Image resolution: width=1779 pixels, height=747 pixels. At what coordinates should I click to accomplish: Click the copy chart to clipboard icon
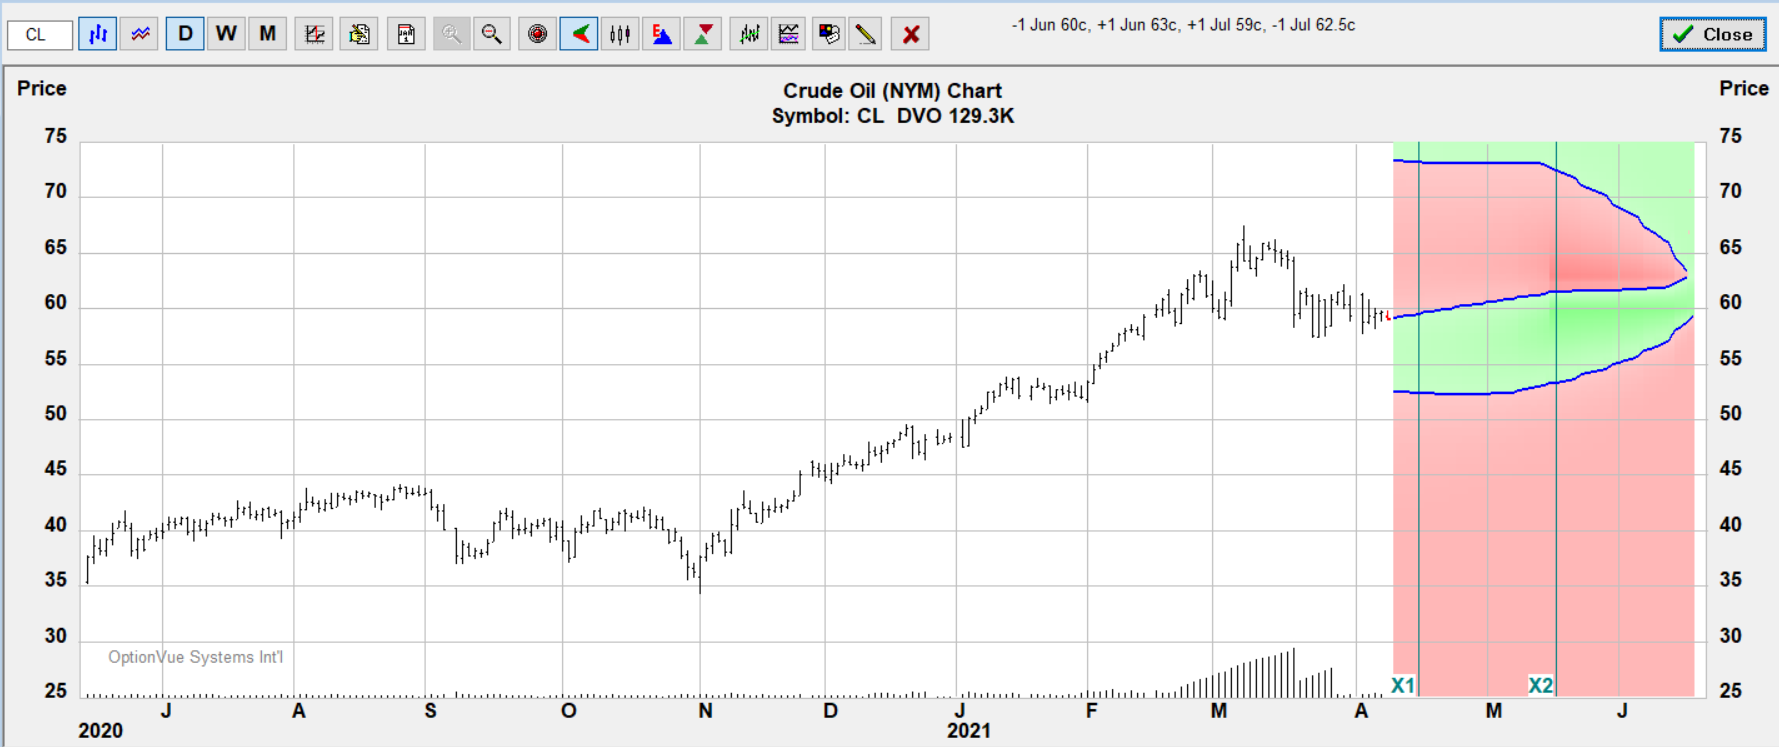(x=359, y=34)
